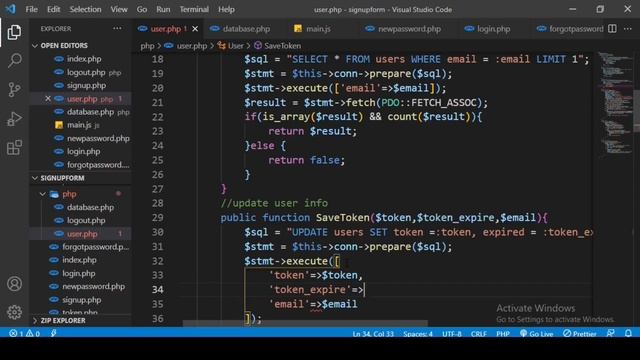640x360 pixels.
Task: Open the View menu
Action: 119,9
